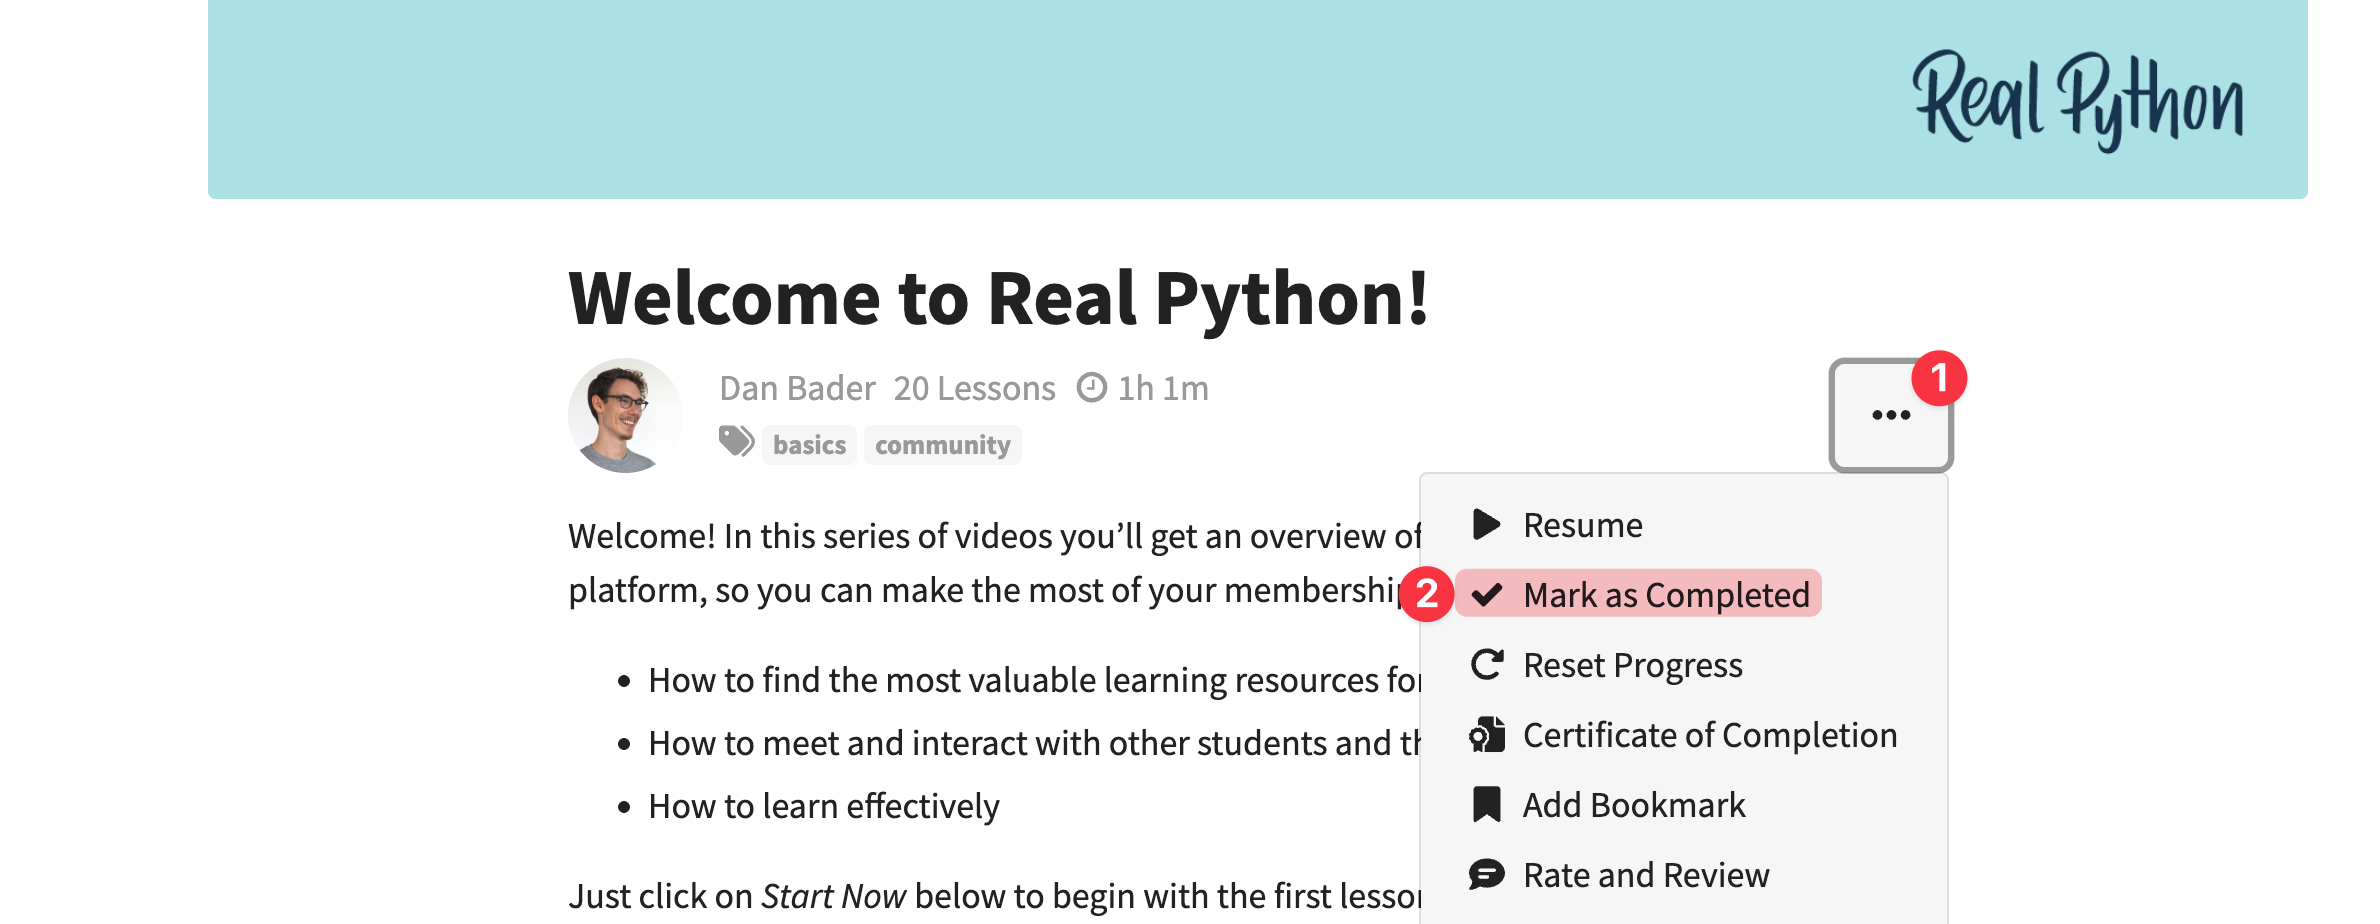Click the Welcome to Real Python! heading
The image size is (2380, 924).
998,298
